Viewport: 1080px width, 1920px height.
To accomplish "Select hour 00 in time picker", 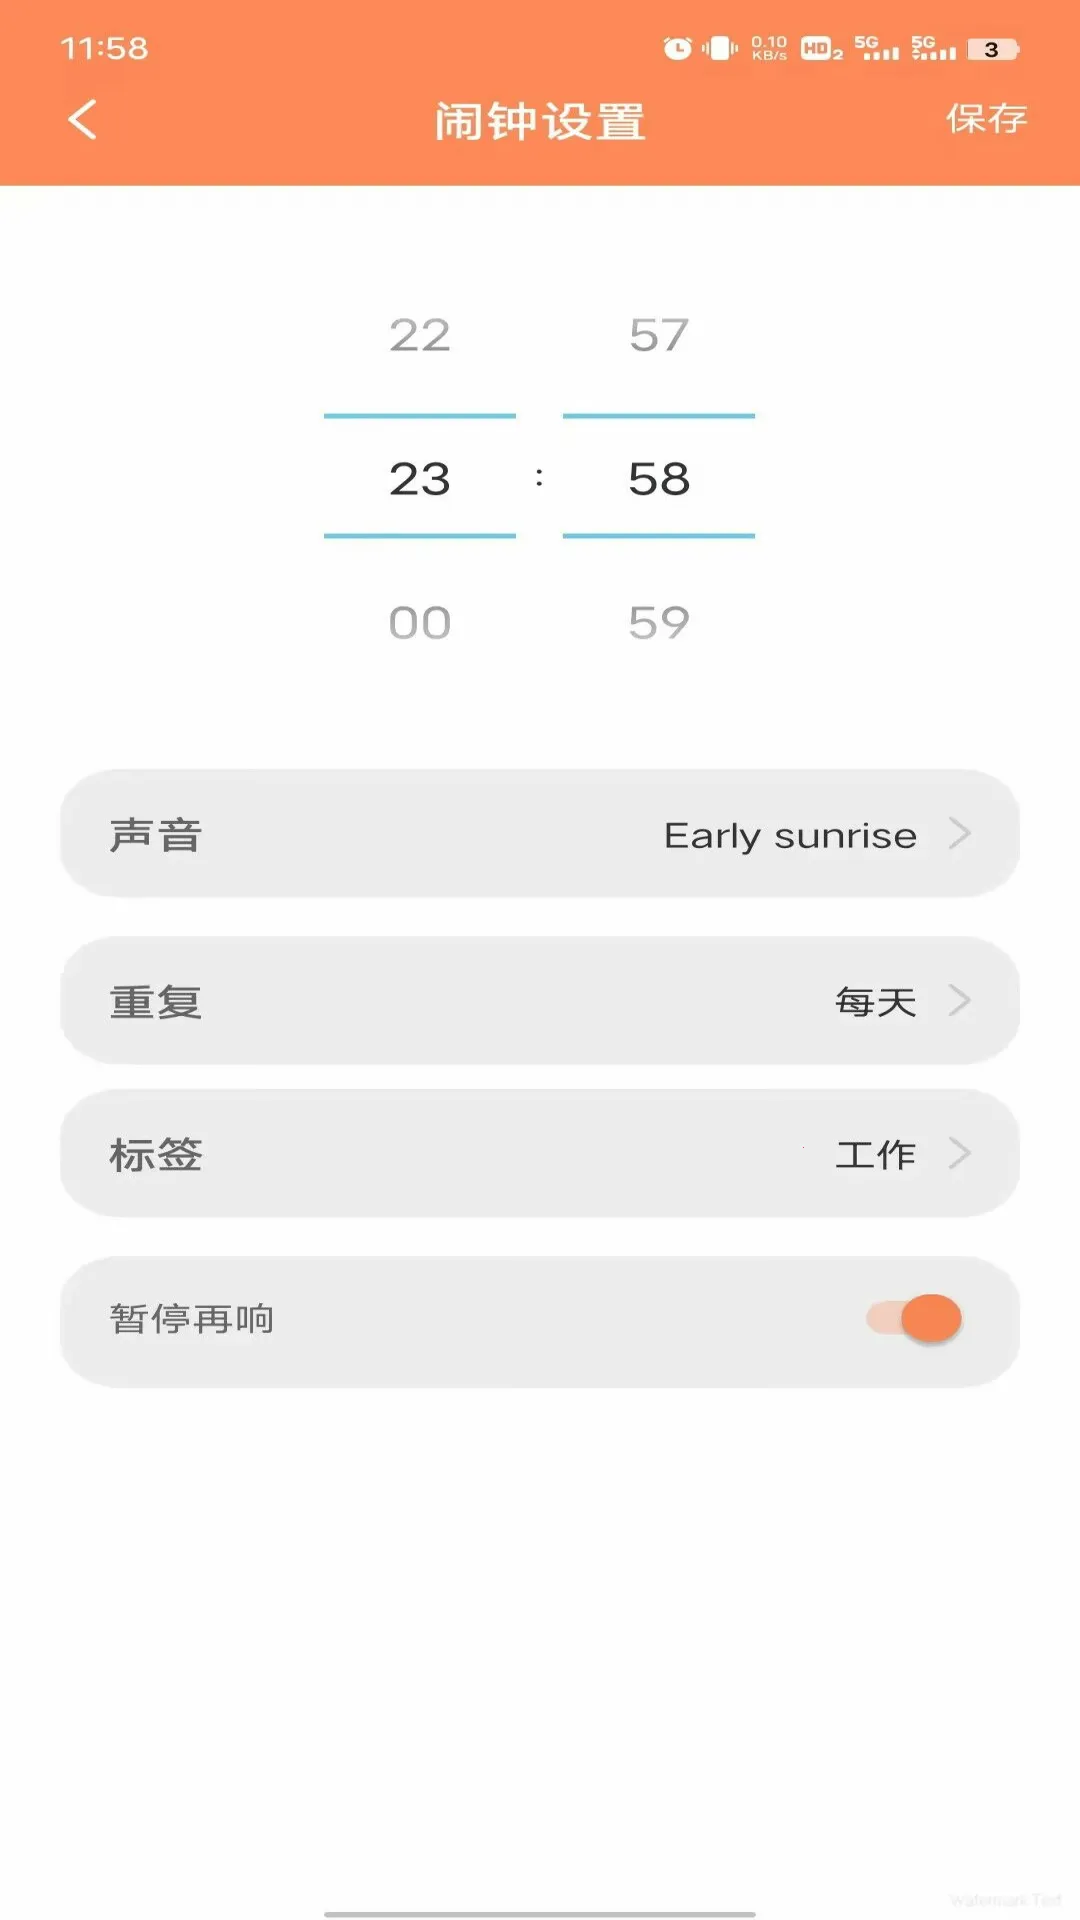I will click(x=420, y=623).
